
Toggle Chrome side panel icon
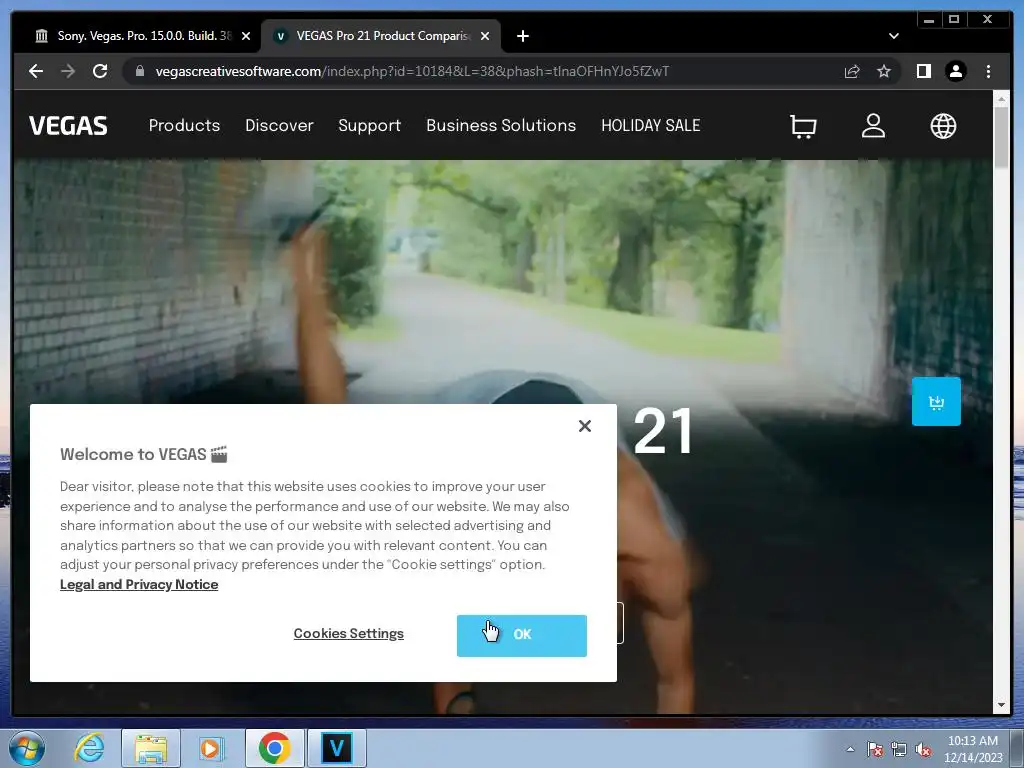point(923,71)
